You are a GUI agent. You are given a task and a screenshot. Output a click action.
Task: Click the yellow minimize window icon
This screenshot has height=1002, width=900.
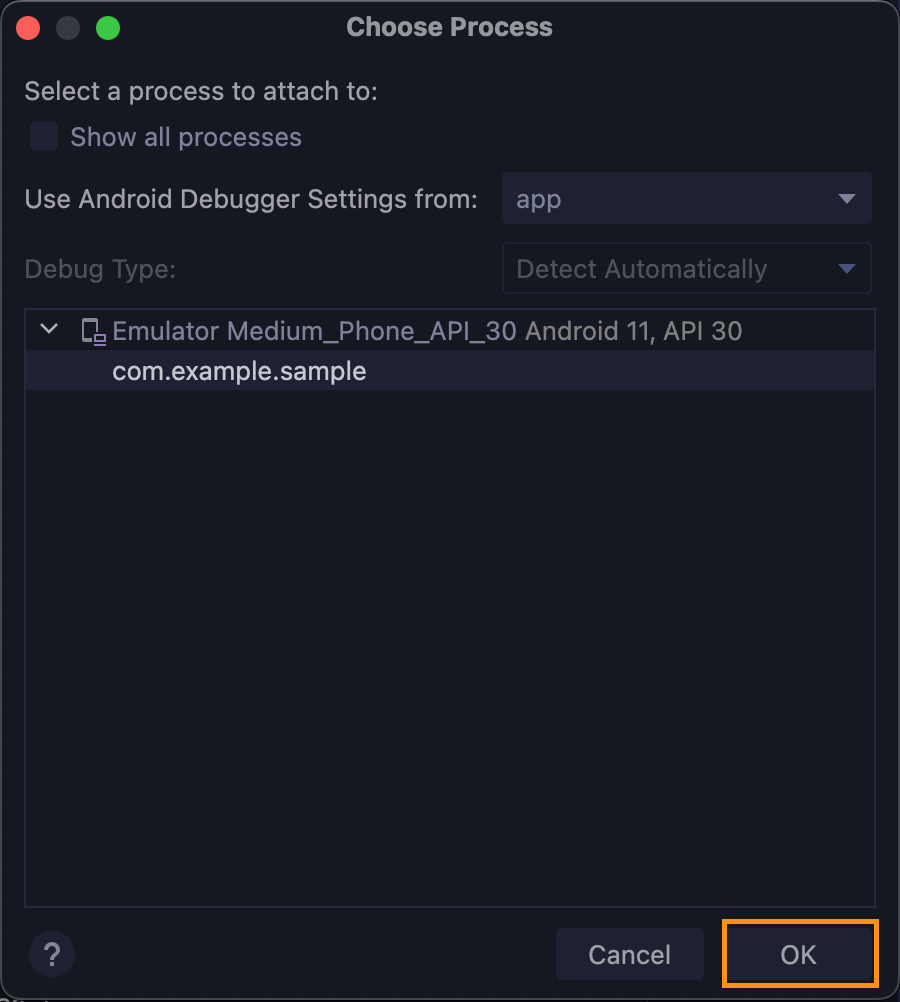68,27
